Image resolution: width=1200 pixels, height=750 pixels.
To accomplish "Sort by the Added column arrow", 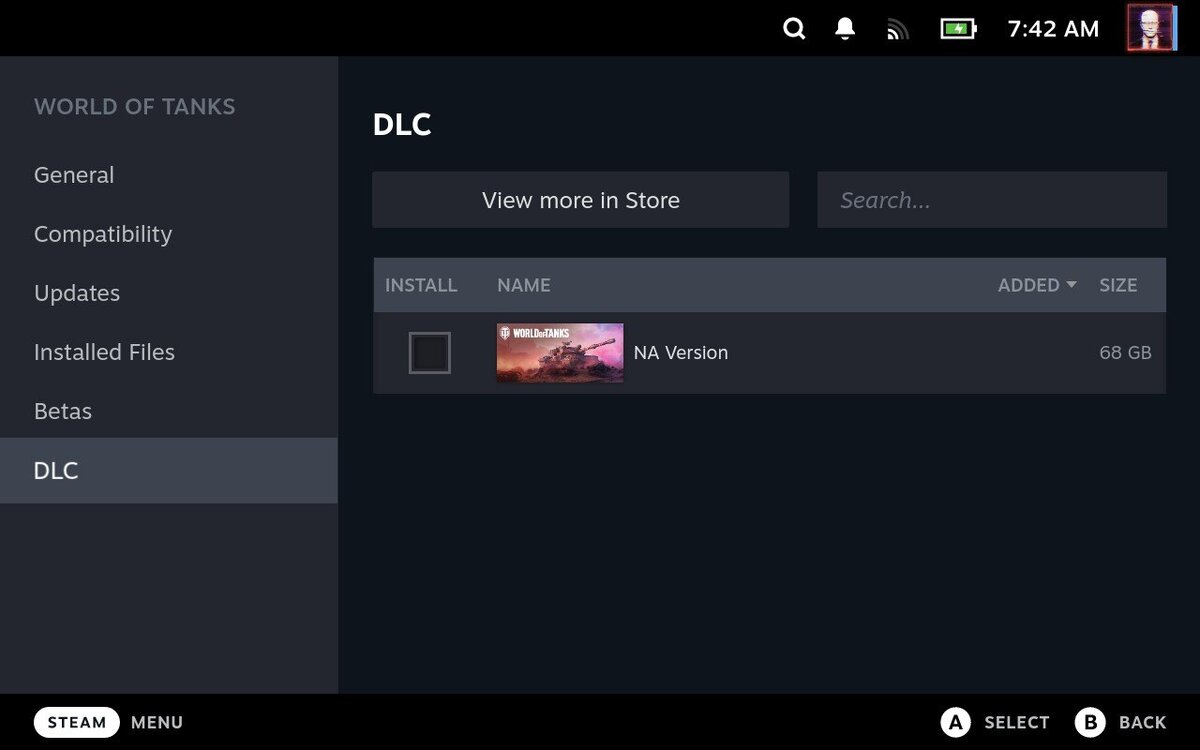I will coord(1072,285).
